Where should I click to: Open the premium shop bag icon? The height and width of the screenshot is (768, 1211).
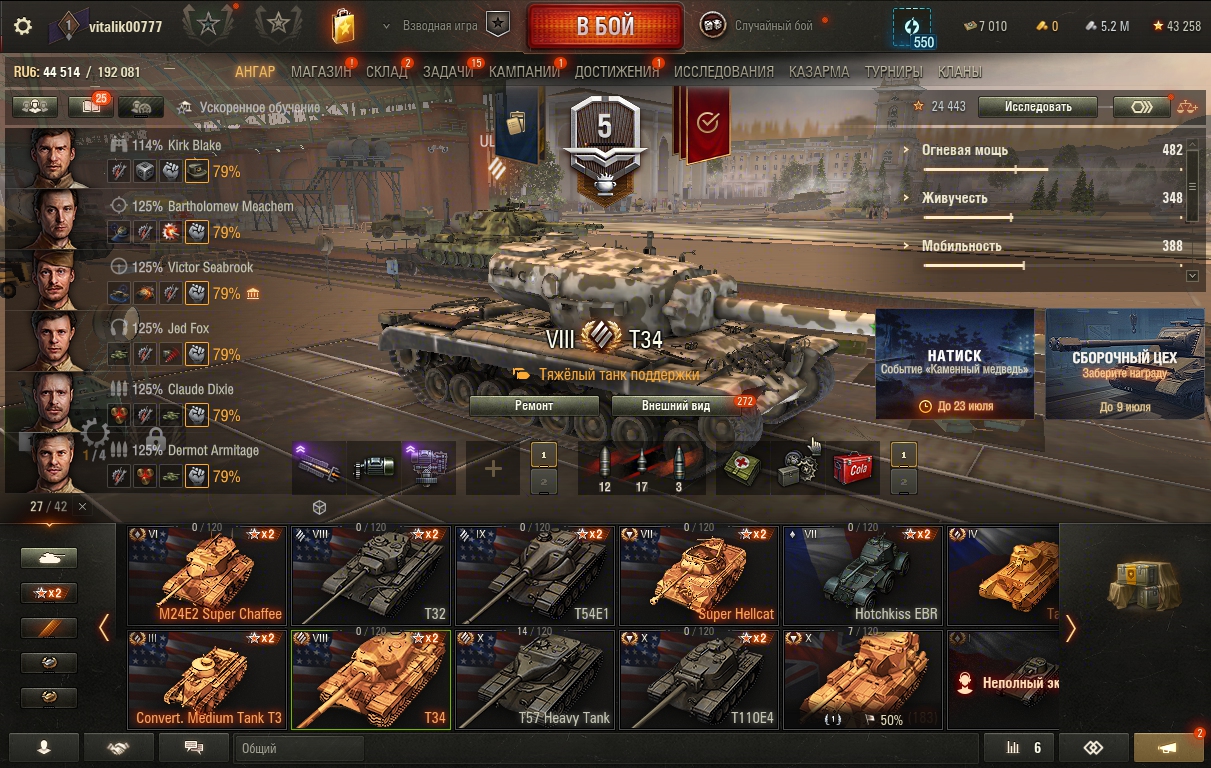pyautogui.click(x=343, y=26)
